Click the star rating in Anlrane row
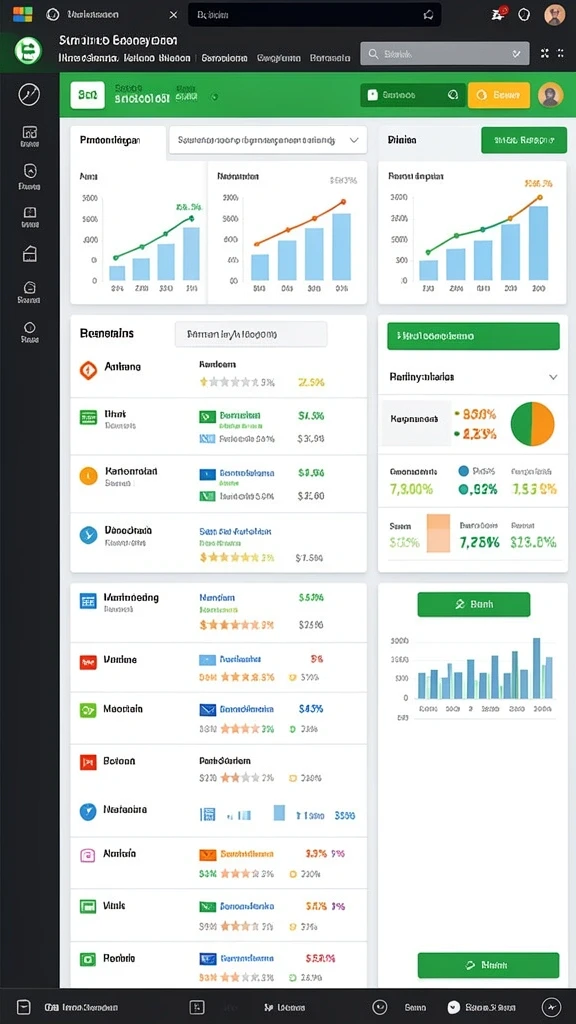The height and width of the screenshot is (1024, 576). click(229, 383)
